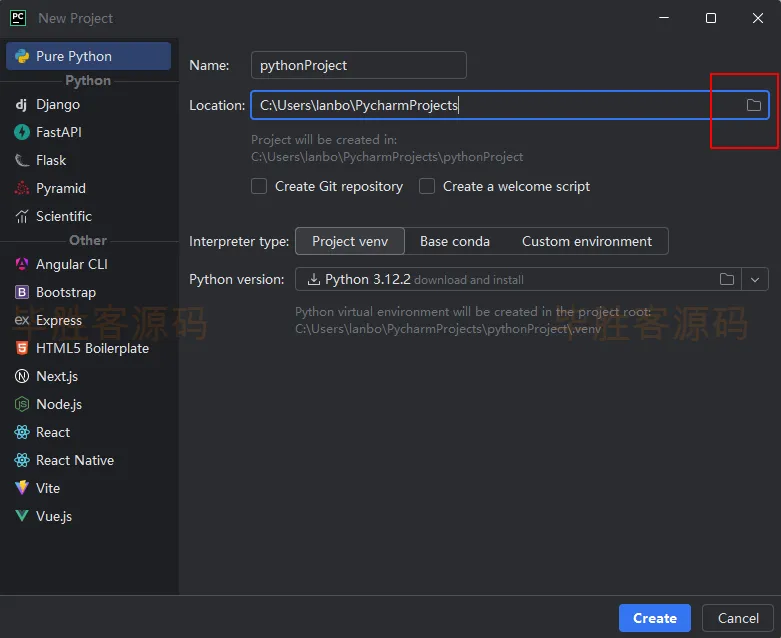Tick Create a welcome script checkbox
Viewport: 781px width, 638px height.
click(427, 186)
